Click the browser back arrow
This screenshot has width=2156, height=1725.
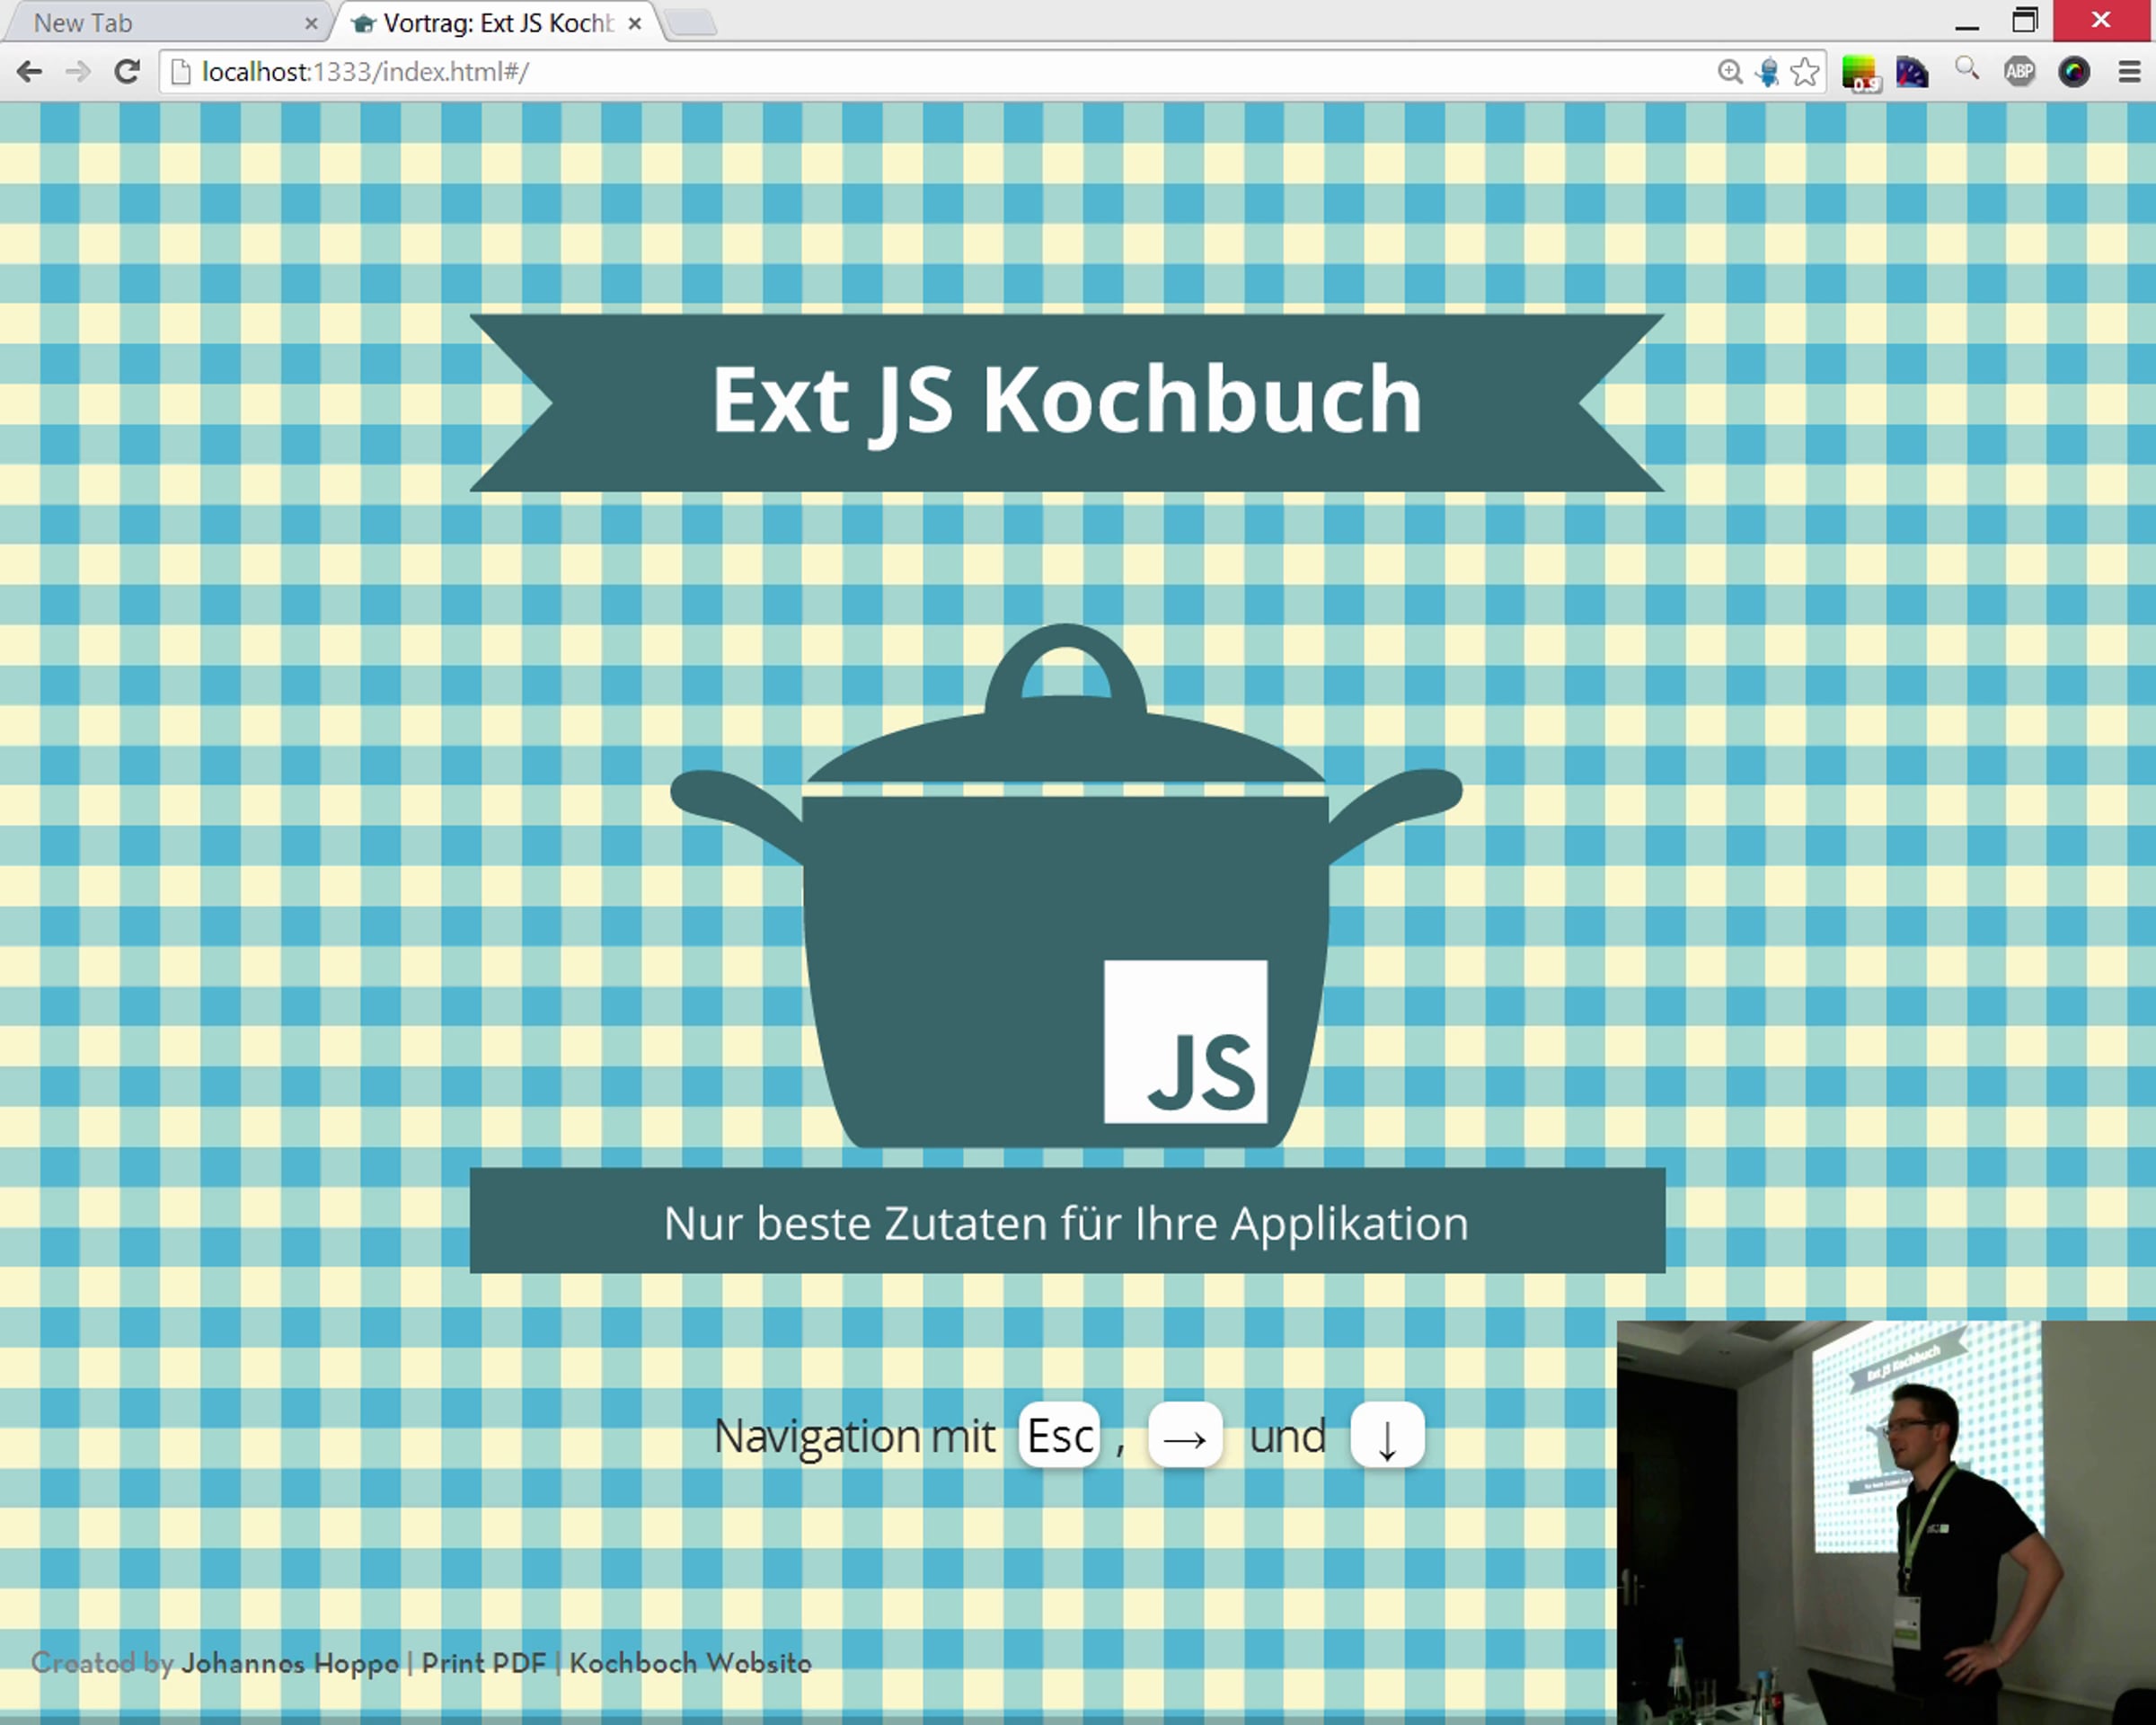29,72
